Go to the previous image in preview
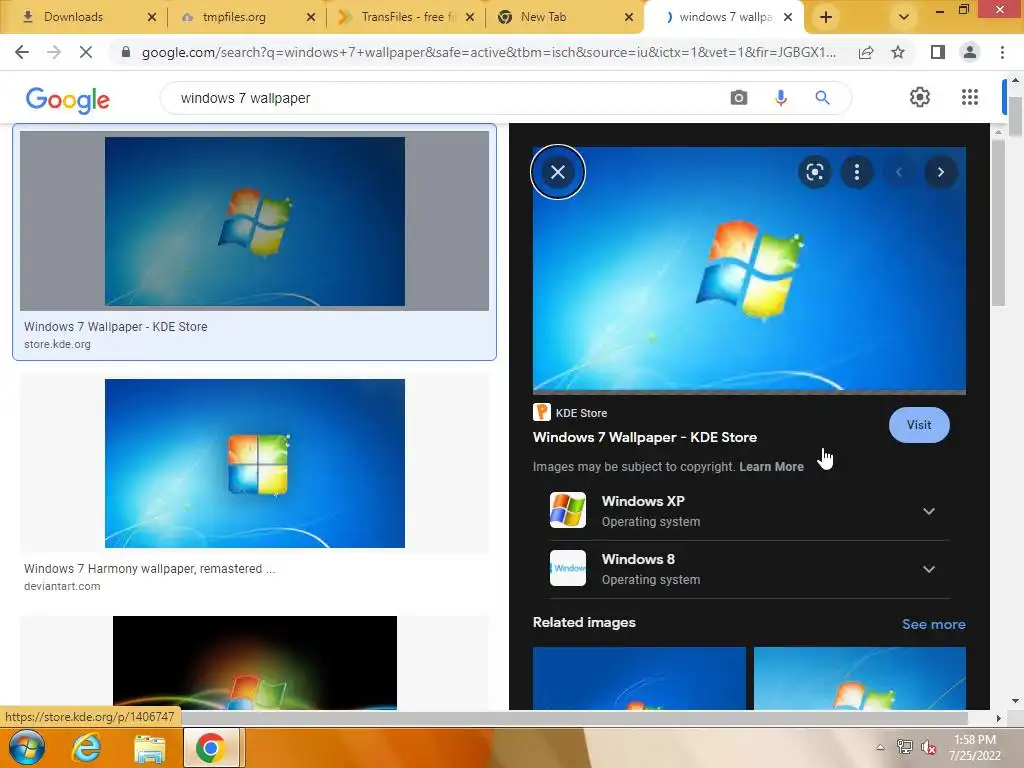This screenshot has height=768, width=1024. click(899, 172)
